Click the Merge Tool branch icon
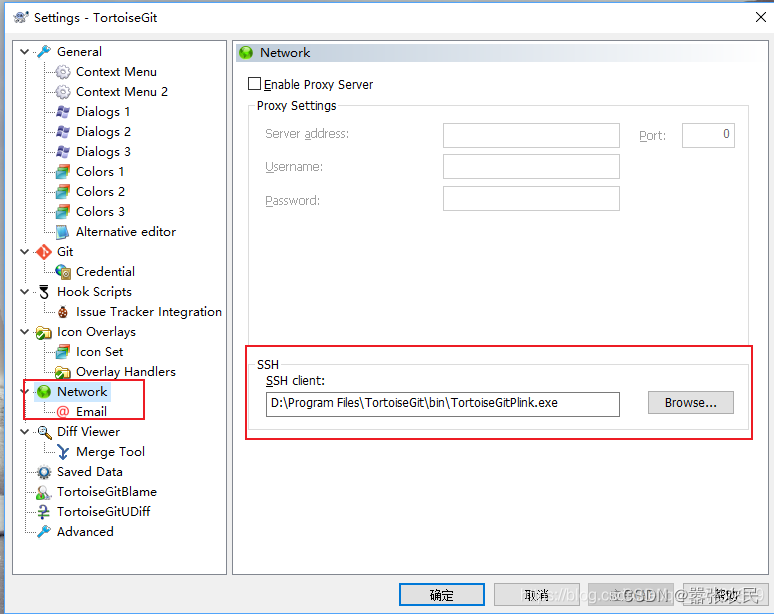 click(x=63, y=452)
